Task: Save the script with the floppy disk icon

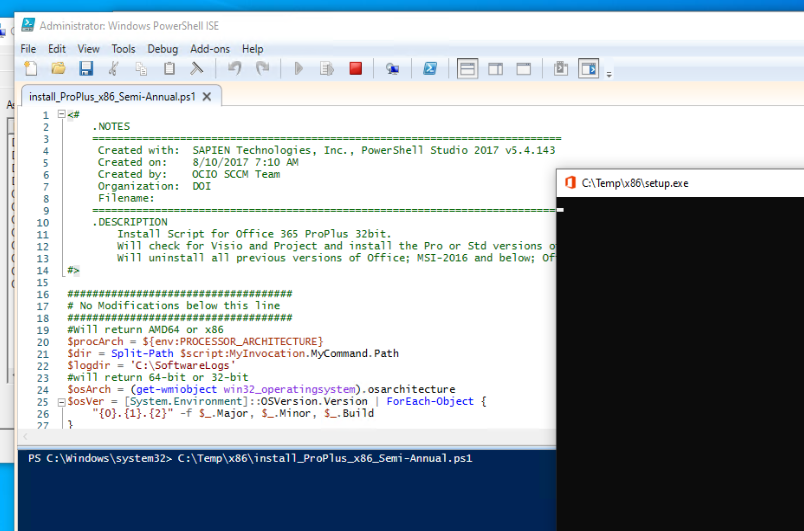Action: coord(86,68)
